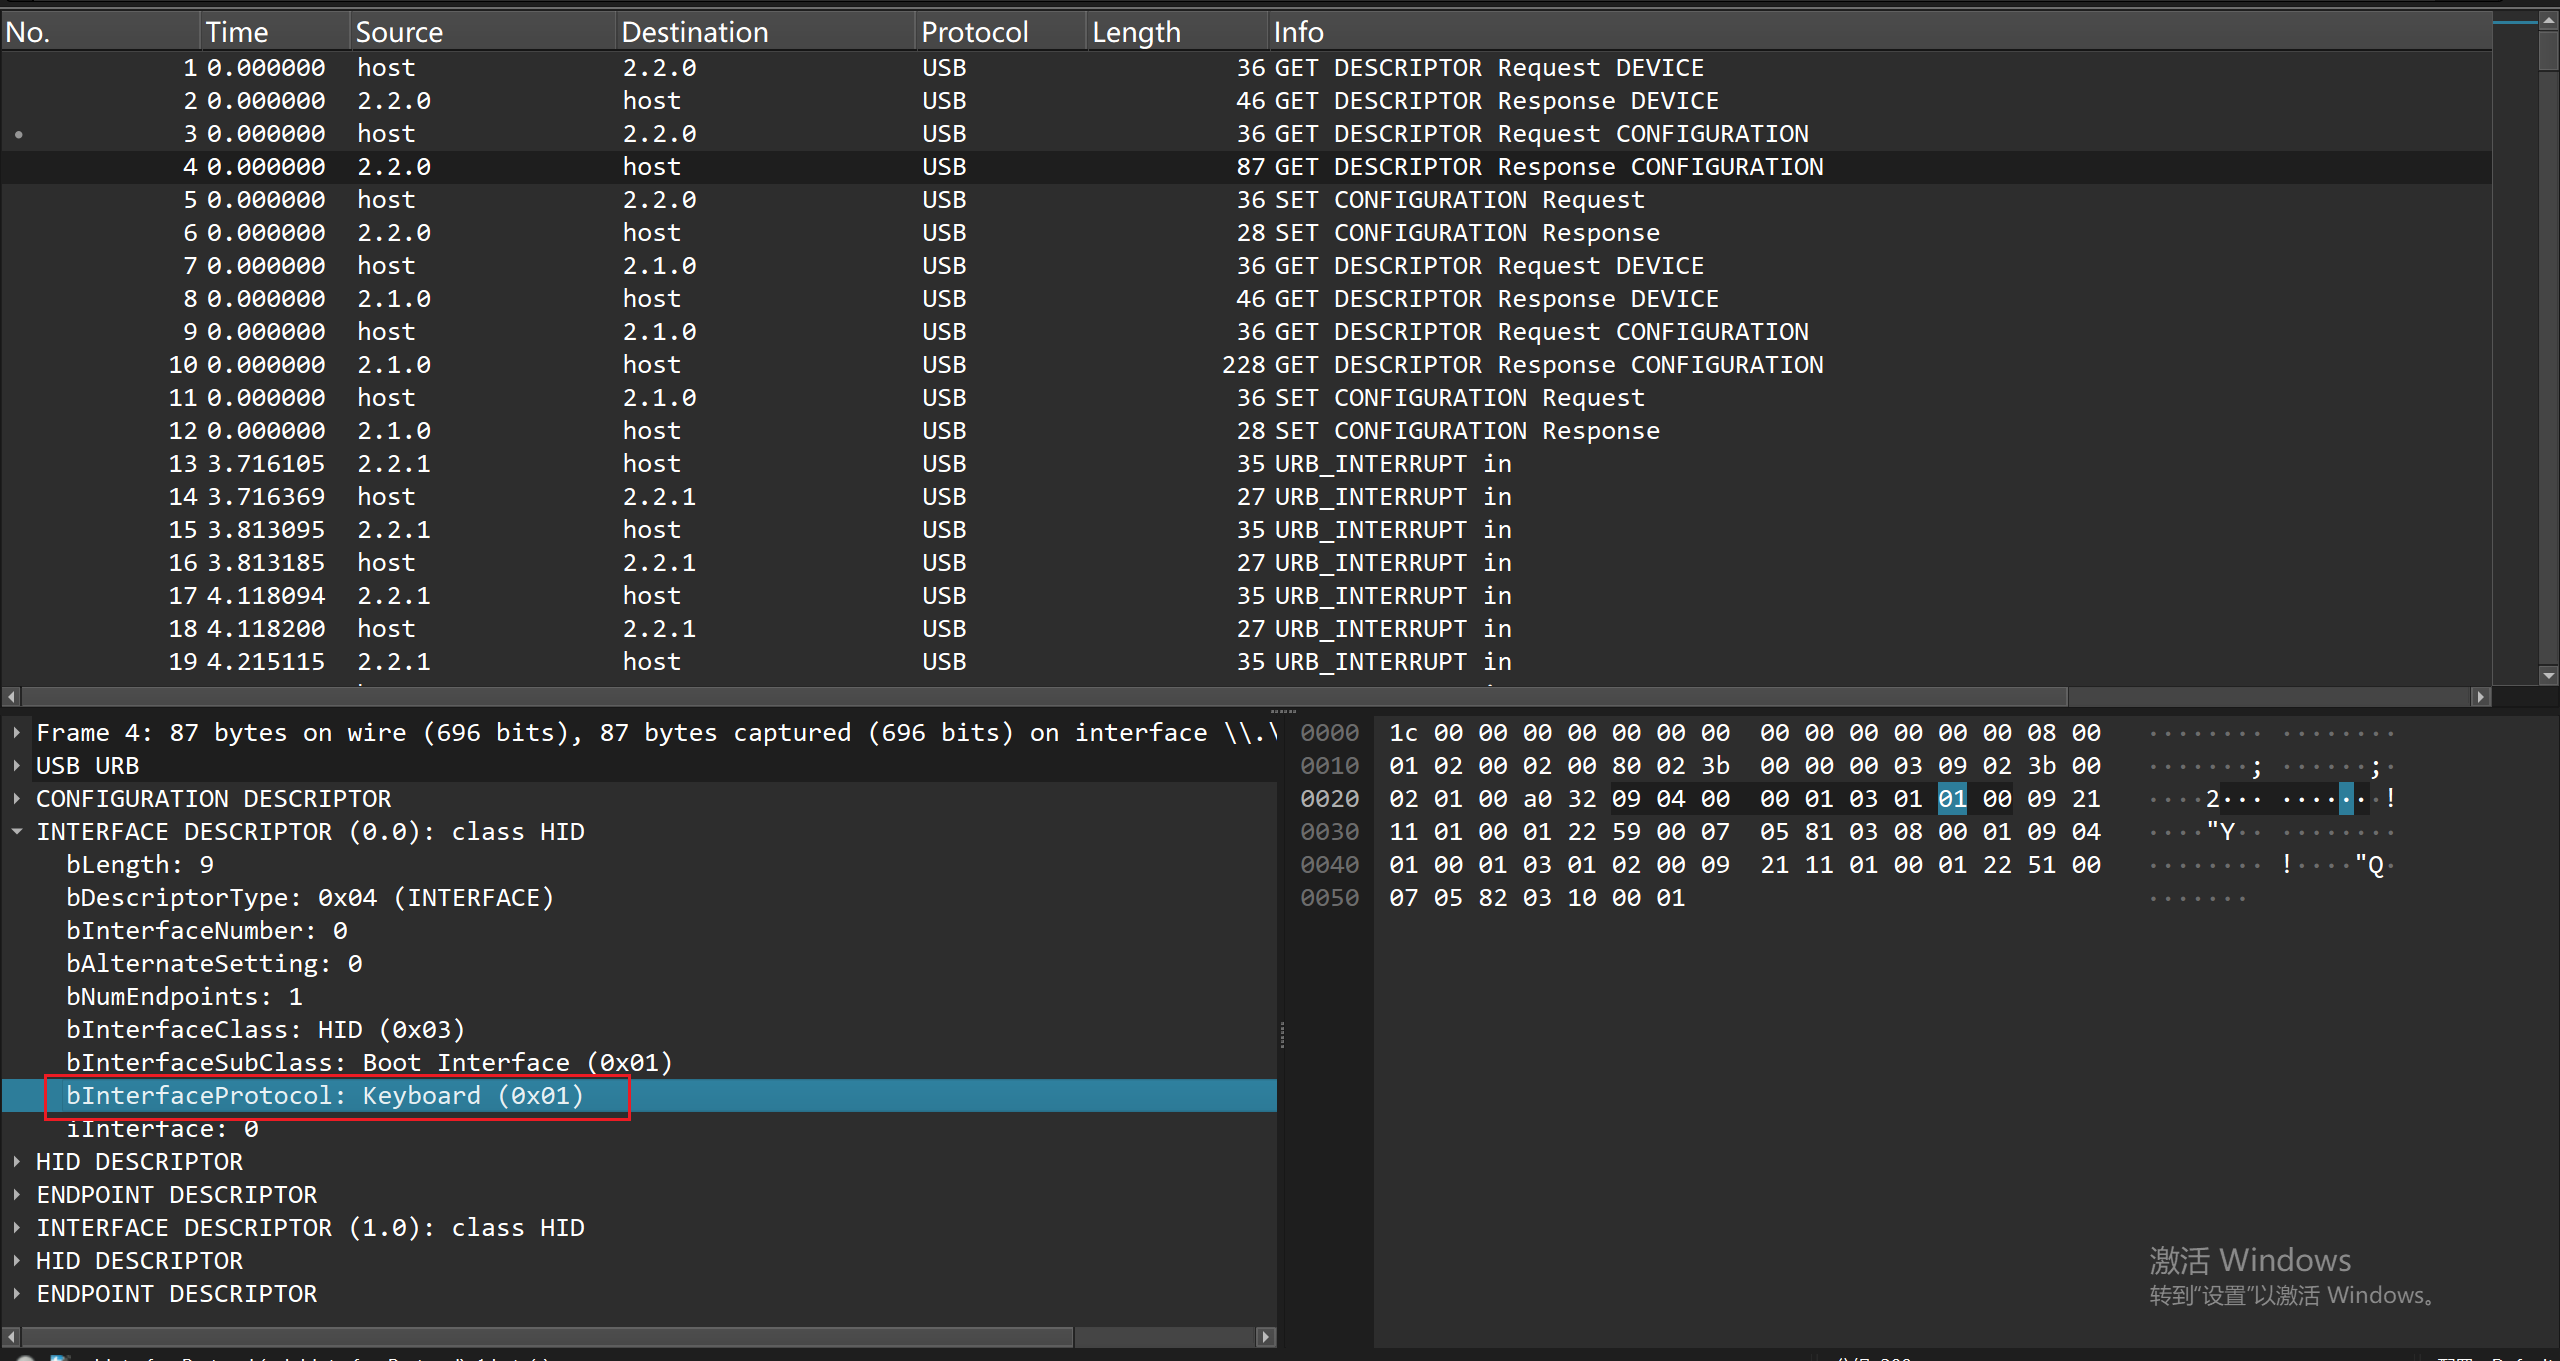Image resolution: width=2560 pixels, height=1361 pixels.
Task: Expand the Frame 4 tree node
Action: (x=17, y=733)
